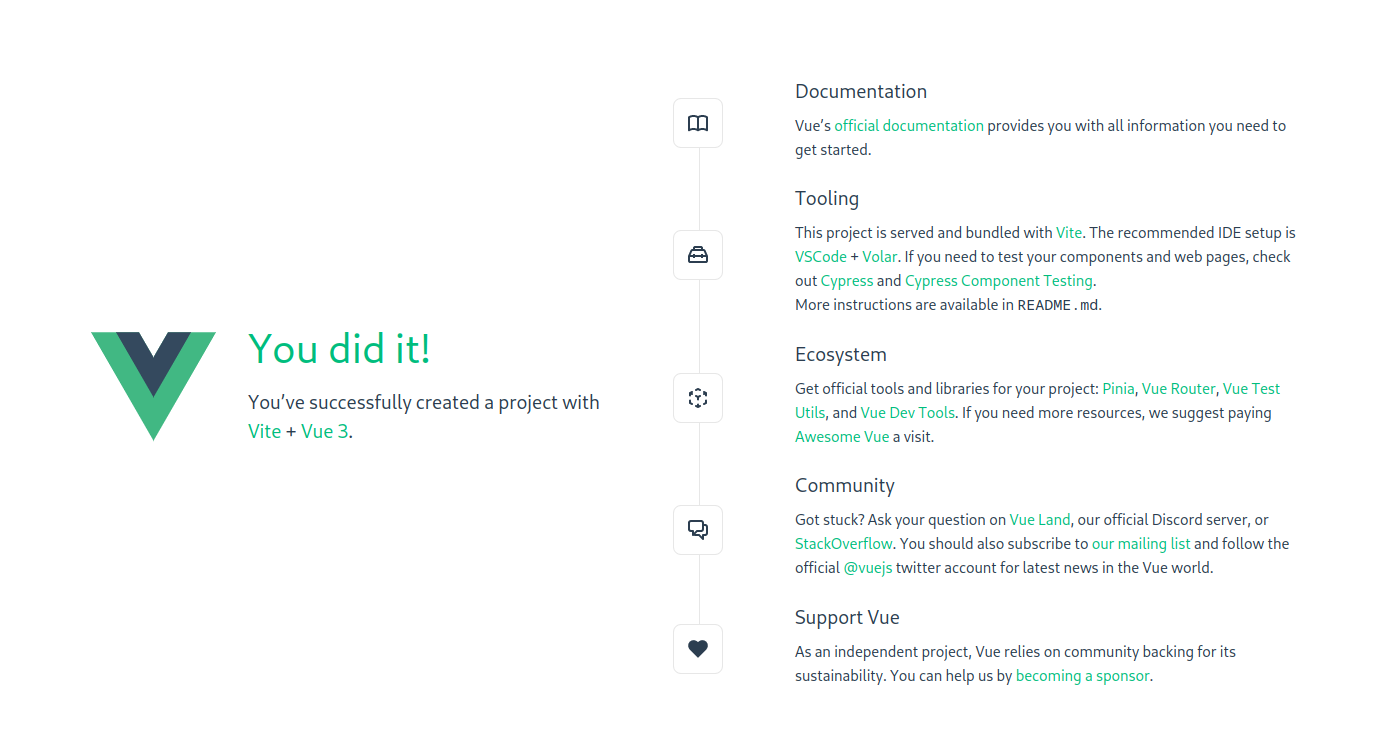This screenshot has height=747, width=1390.
Task: Click the Support Vue heart icon
Action: coord(697,648)
